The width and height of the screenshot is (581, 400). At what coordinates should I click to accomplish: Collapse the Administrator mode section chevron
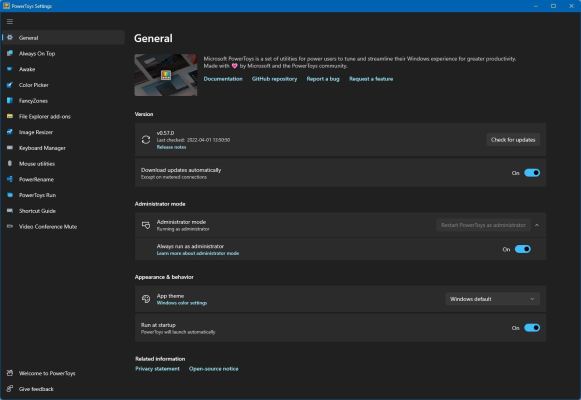537,225
